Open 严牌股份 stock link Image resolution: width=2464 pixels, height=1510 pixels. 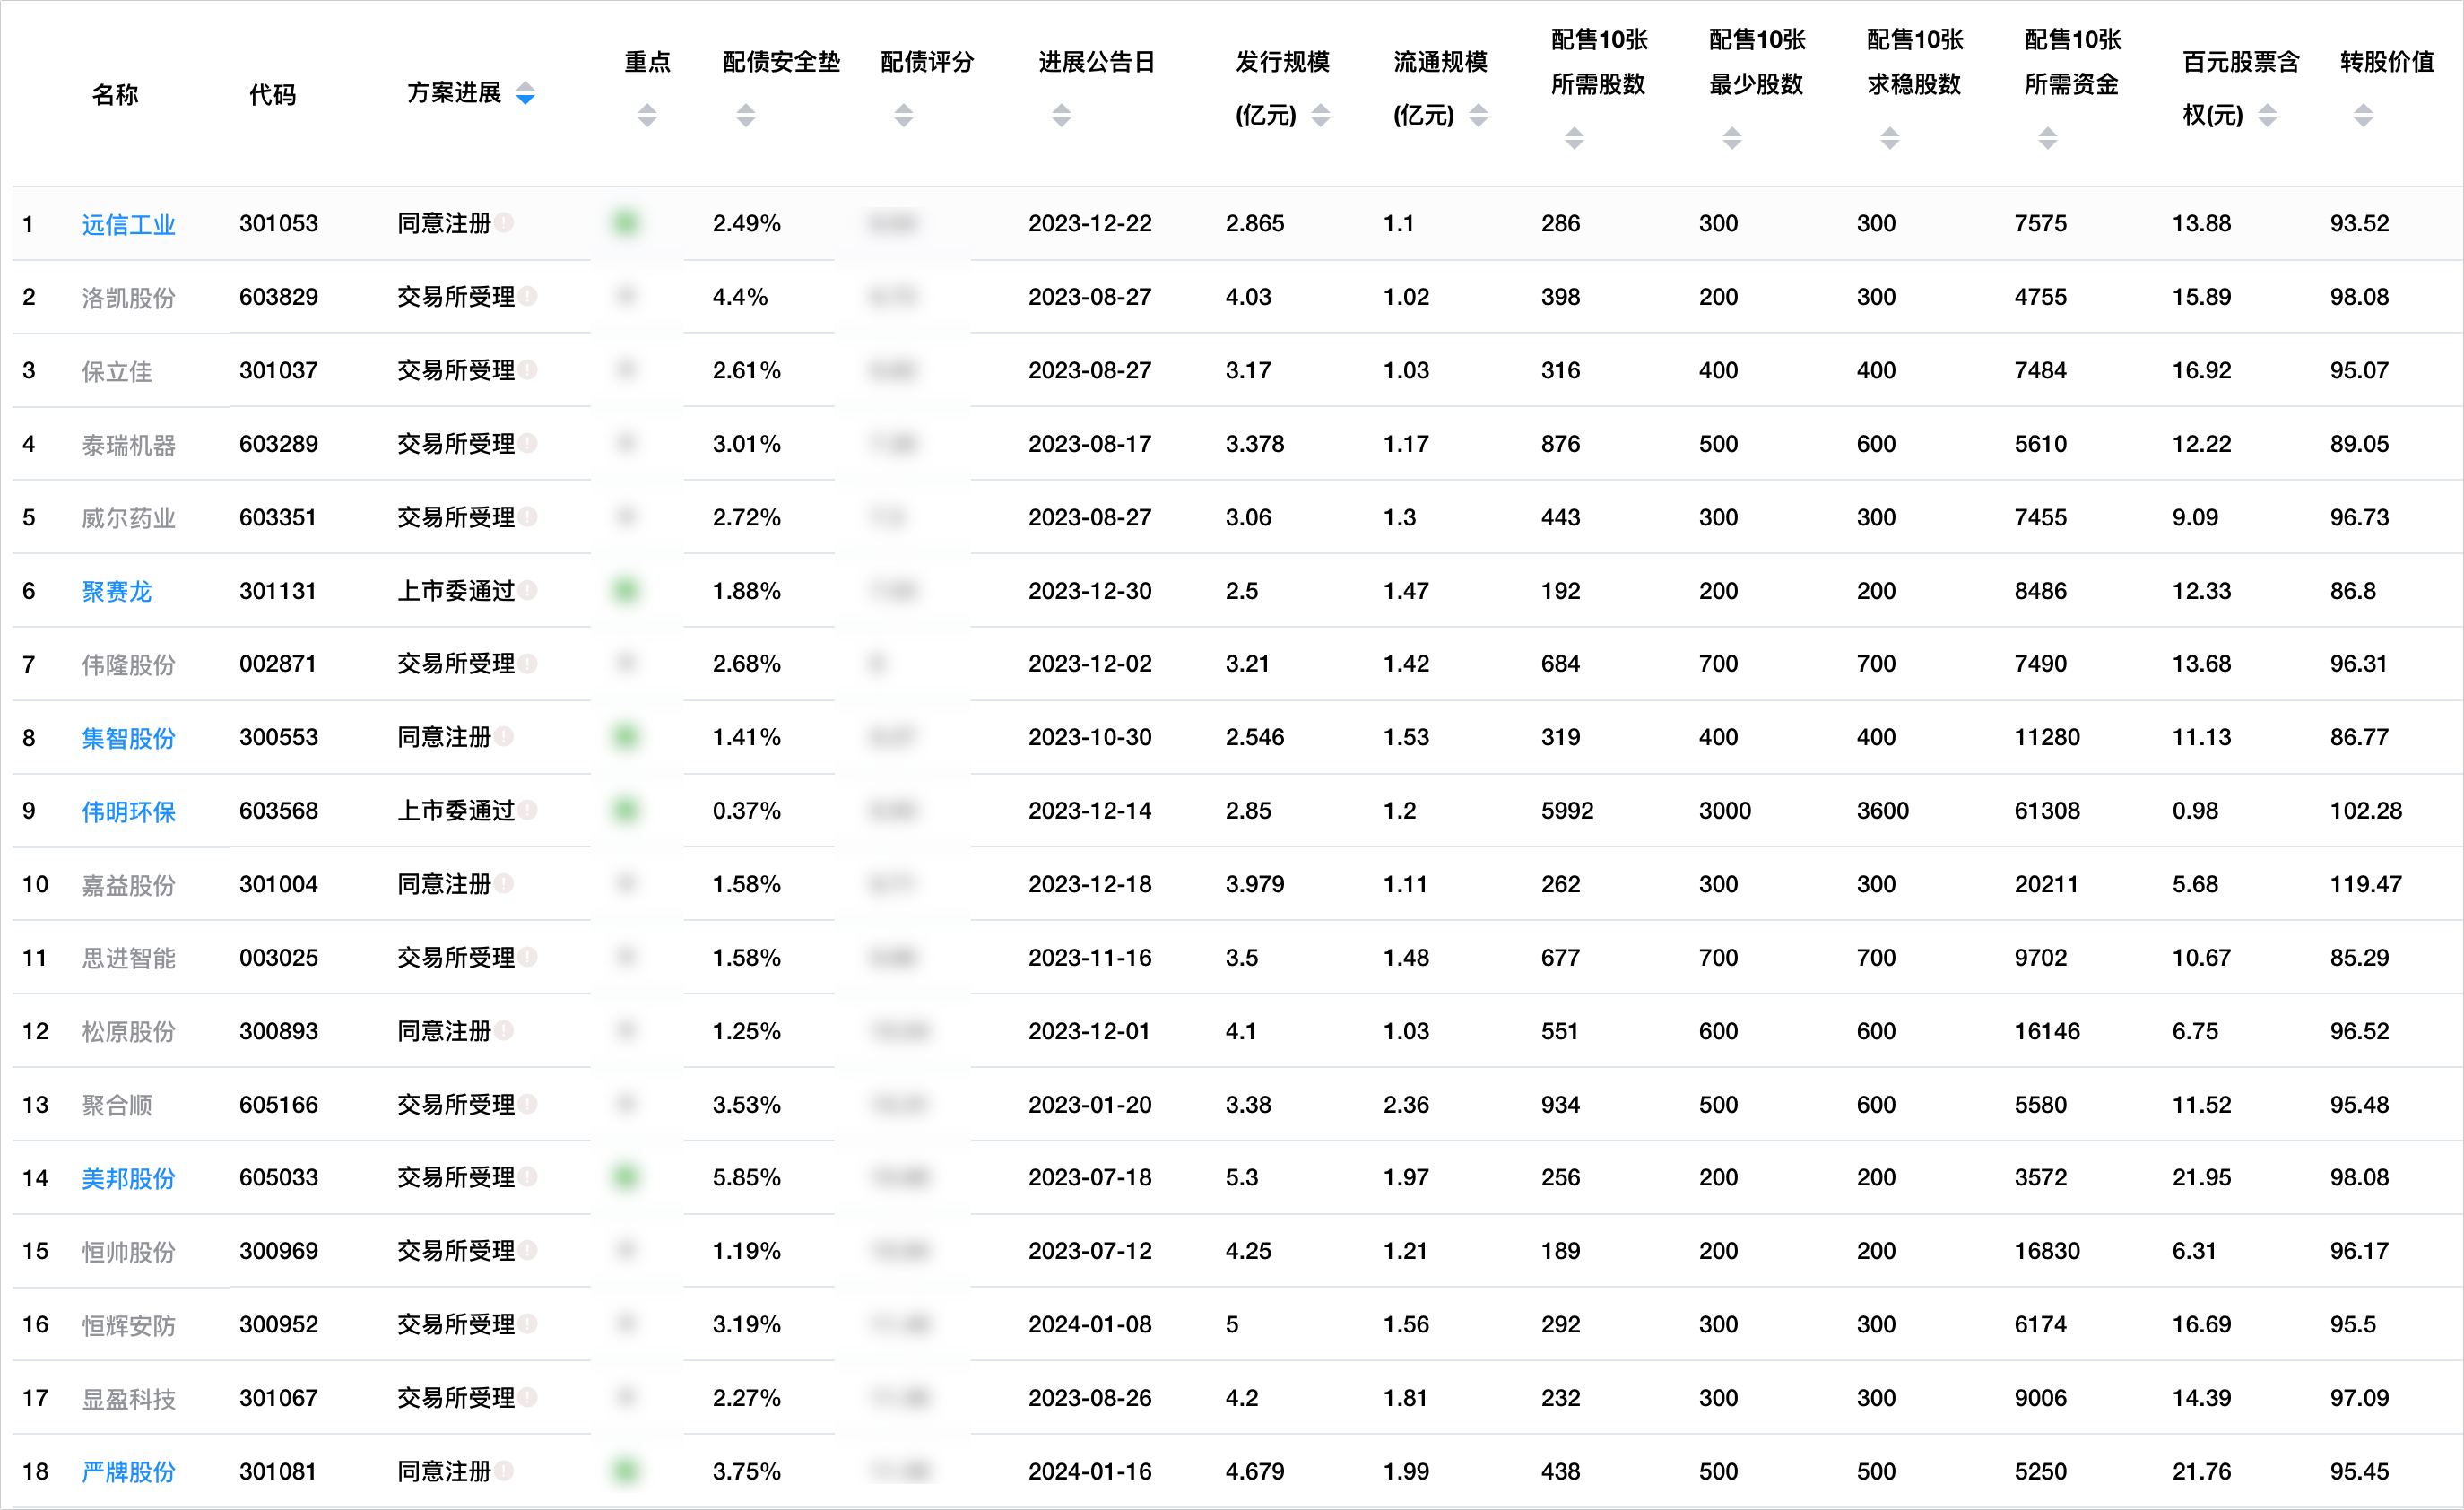coord(128,1471)
